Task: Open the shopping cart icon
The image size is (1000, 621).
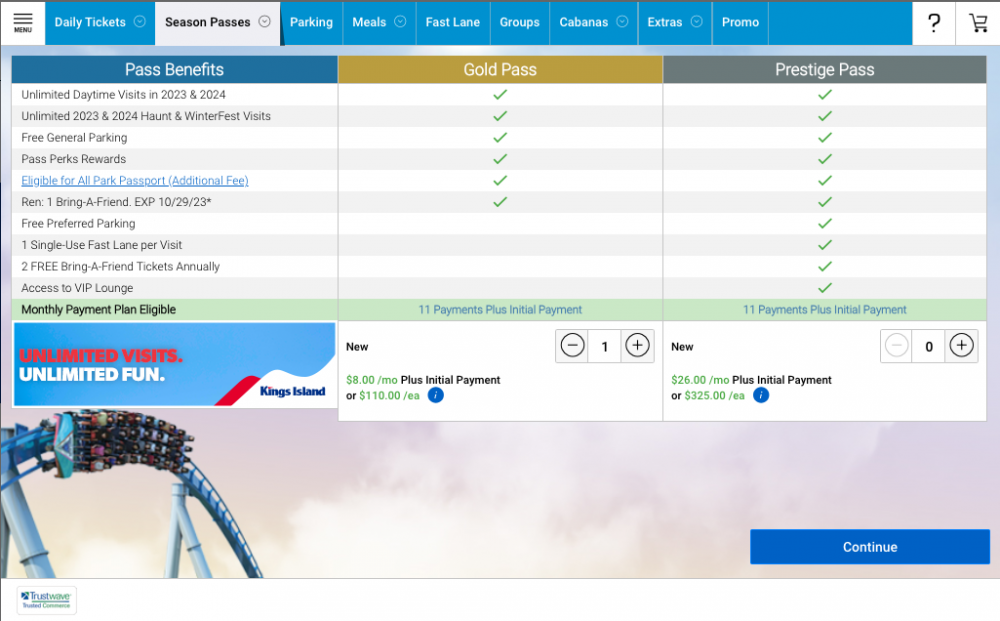Action: [977, 23]
